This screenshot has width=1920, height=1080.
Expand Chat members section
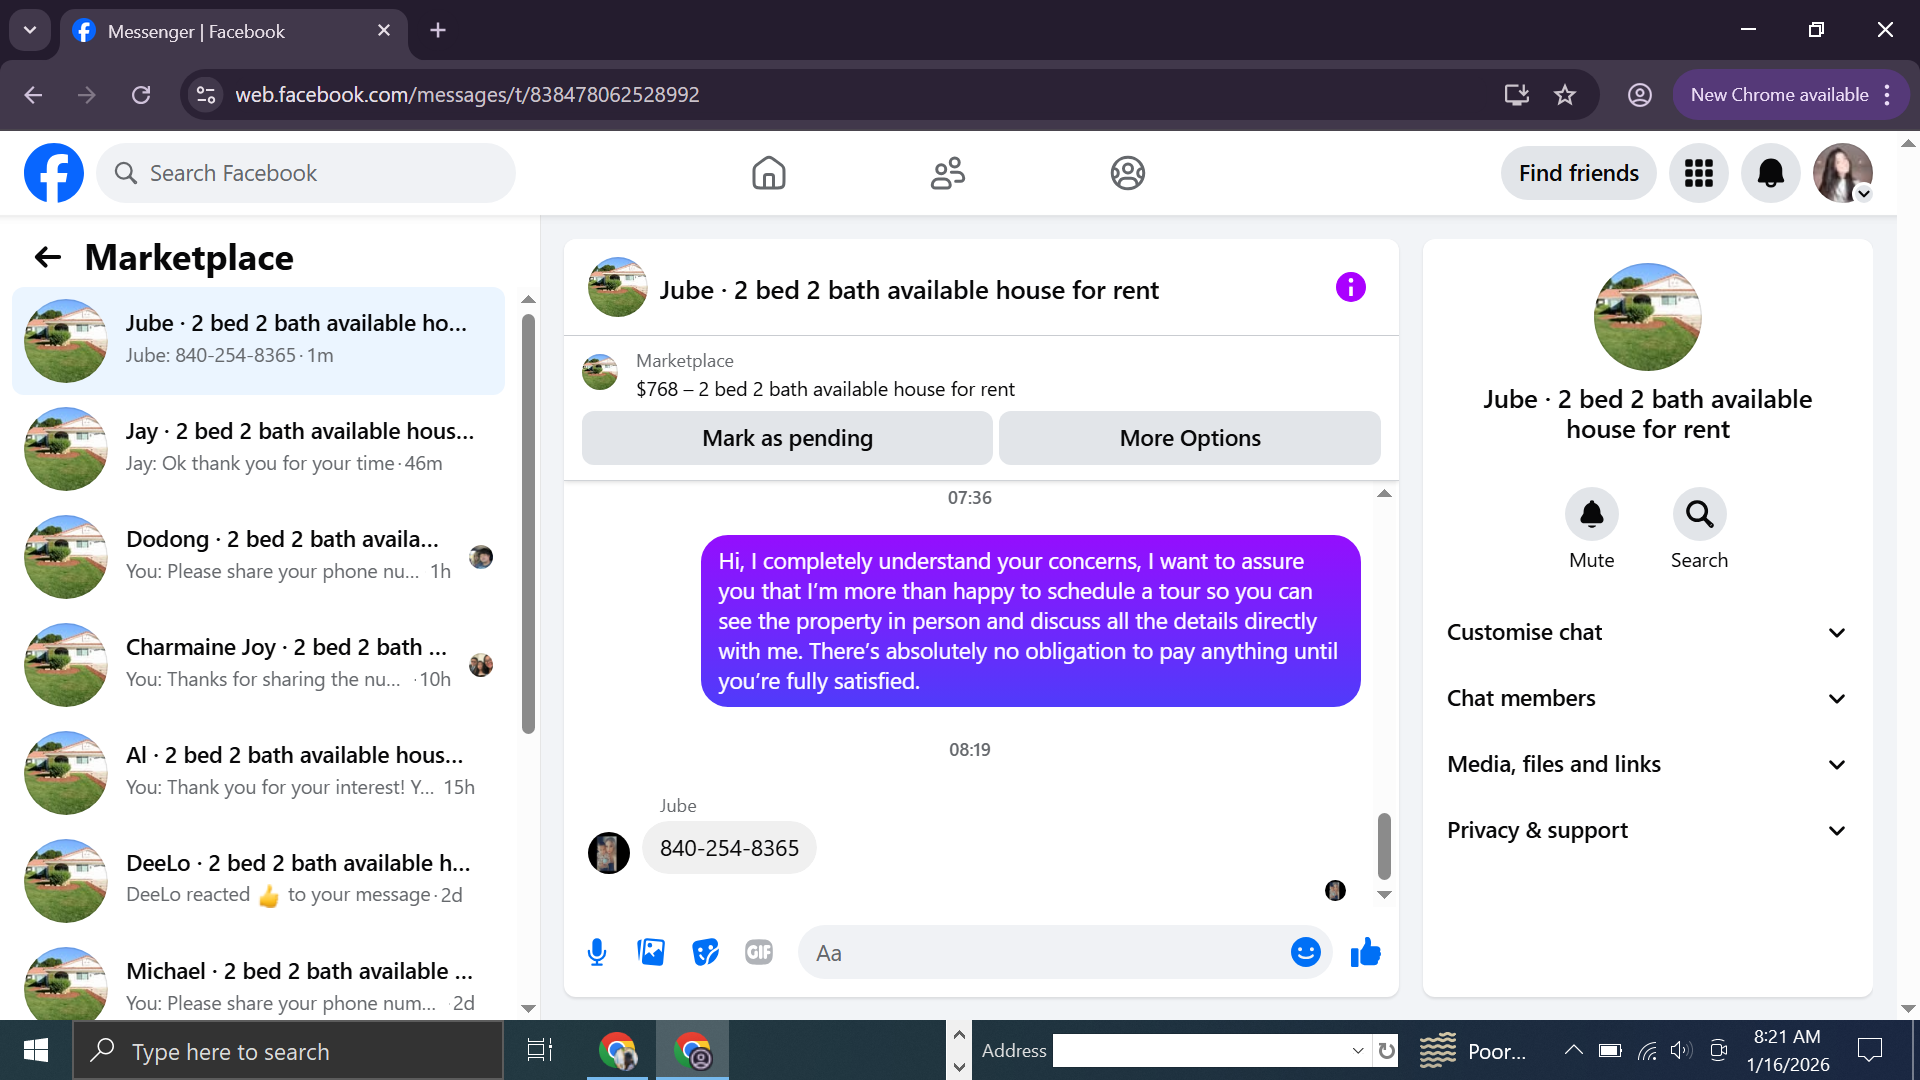click(1647, 698)
